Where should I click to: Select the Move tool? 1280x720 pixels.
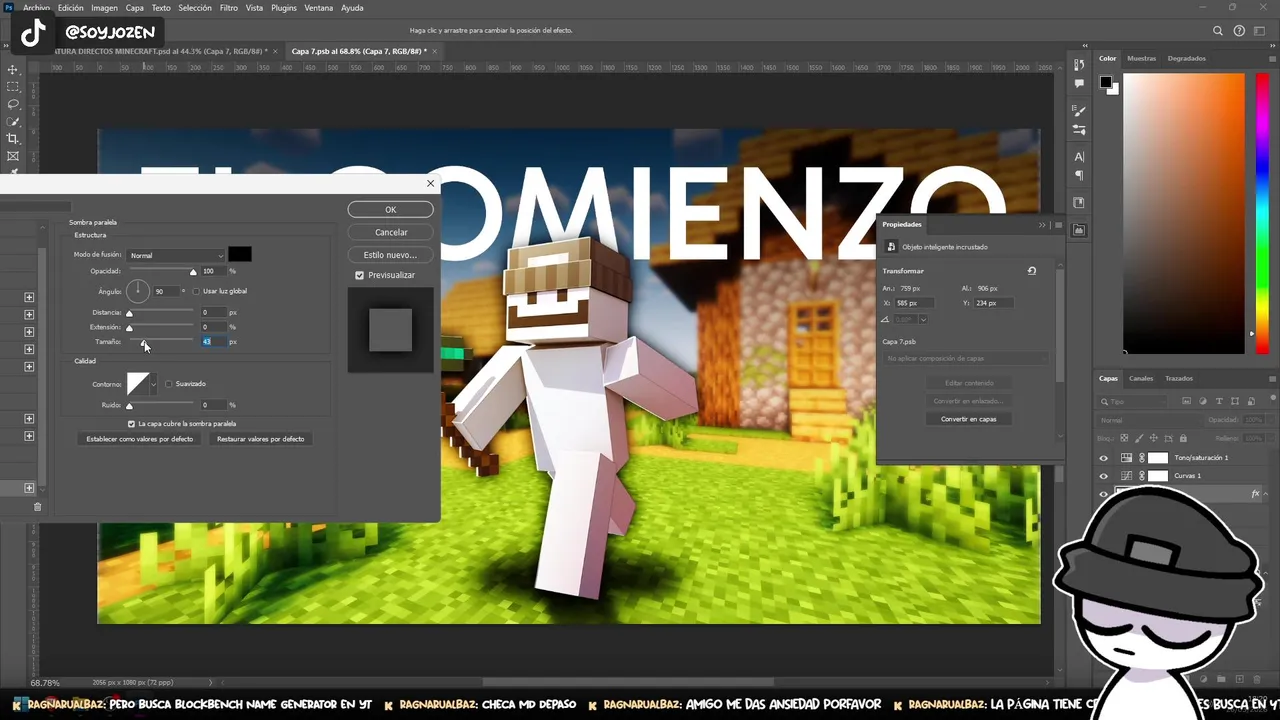[x=13, y=69]
